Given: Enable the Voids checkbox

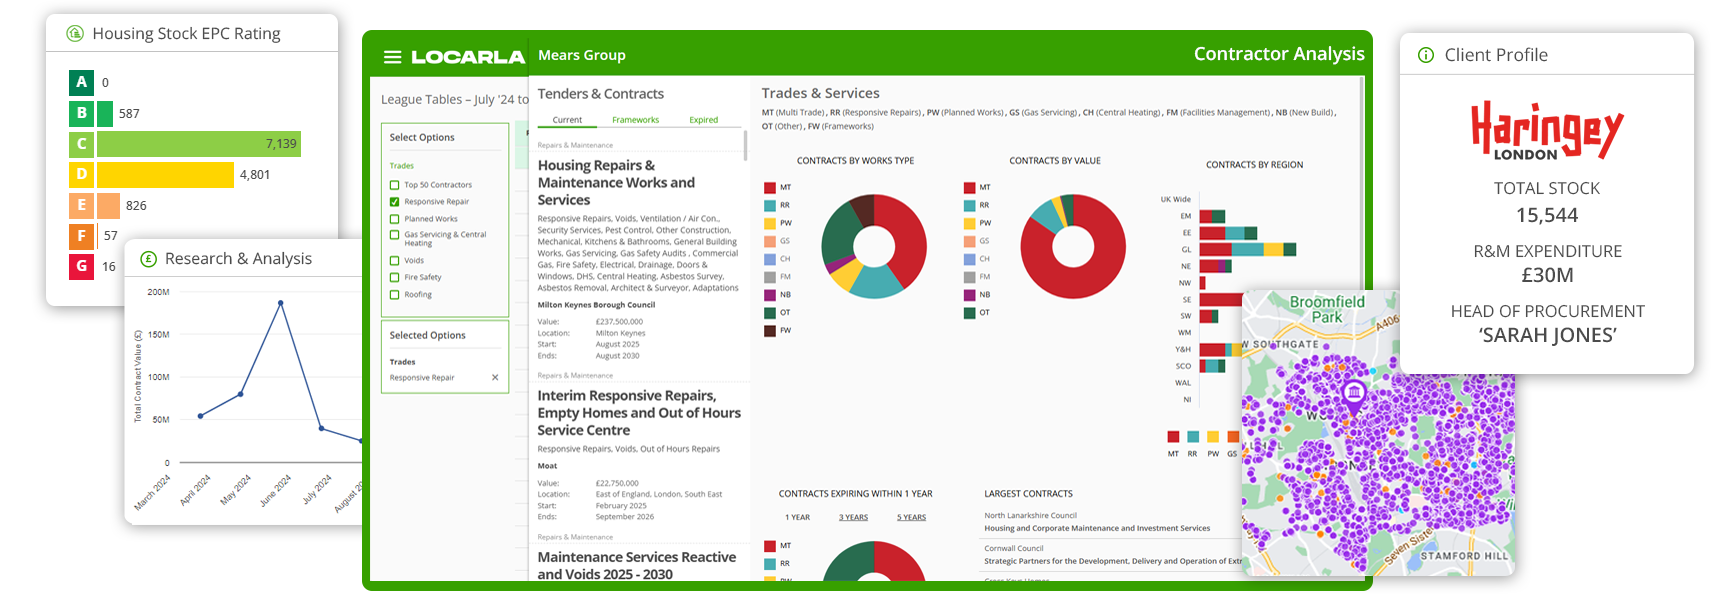Looking at the screenshot, I should 394,261.
